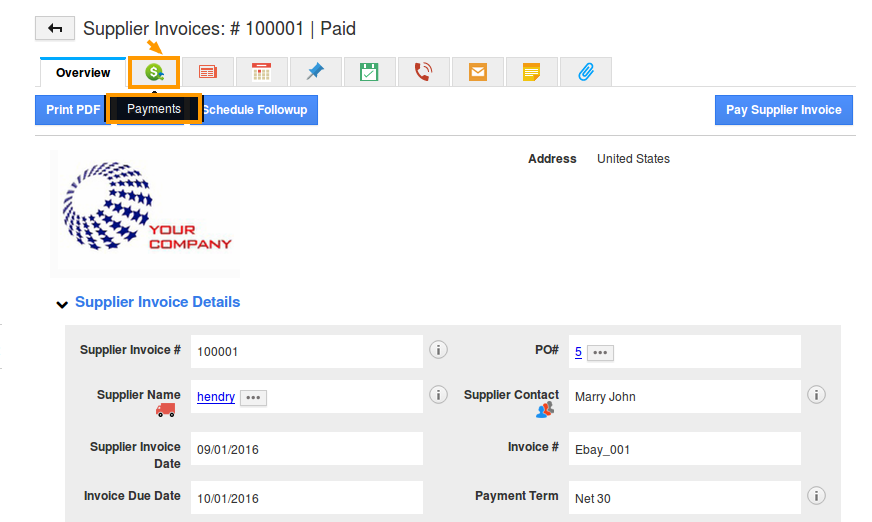The height and width of the screenshot is (522, 872).
Task: Open the blue pushpin tab icon
Action: [315, 72]
